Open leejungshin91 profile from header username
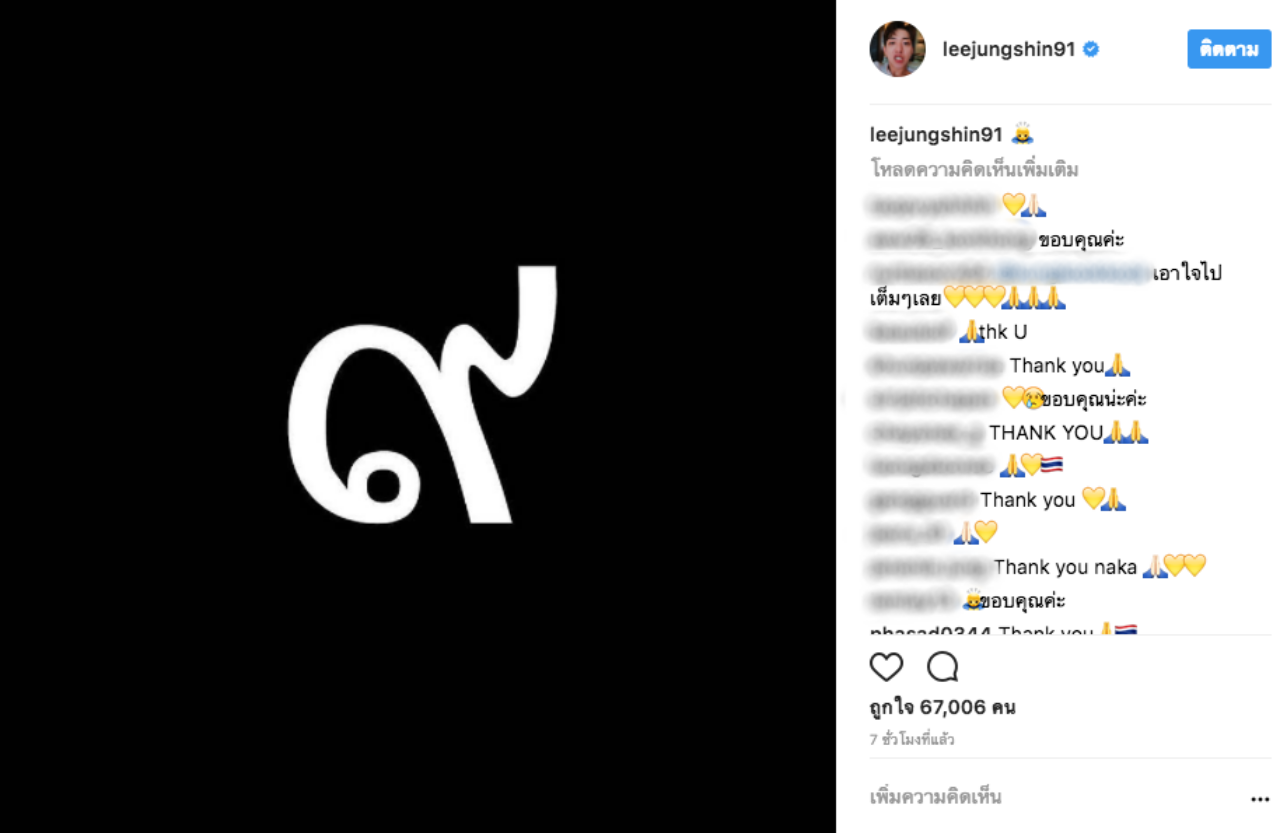Image resolution: width=1280 pixels, height=833 pixels. click(1008, 49)
